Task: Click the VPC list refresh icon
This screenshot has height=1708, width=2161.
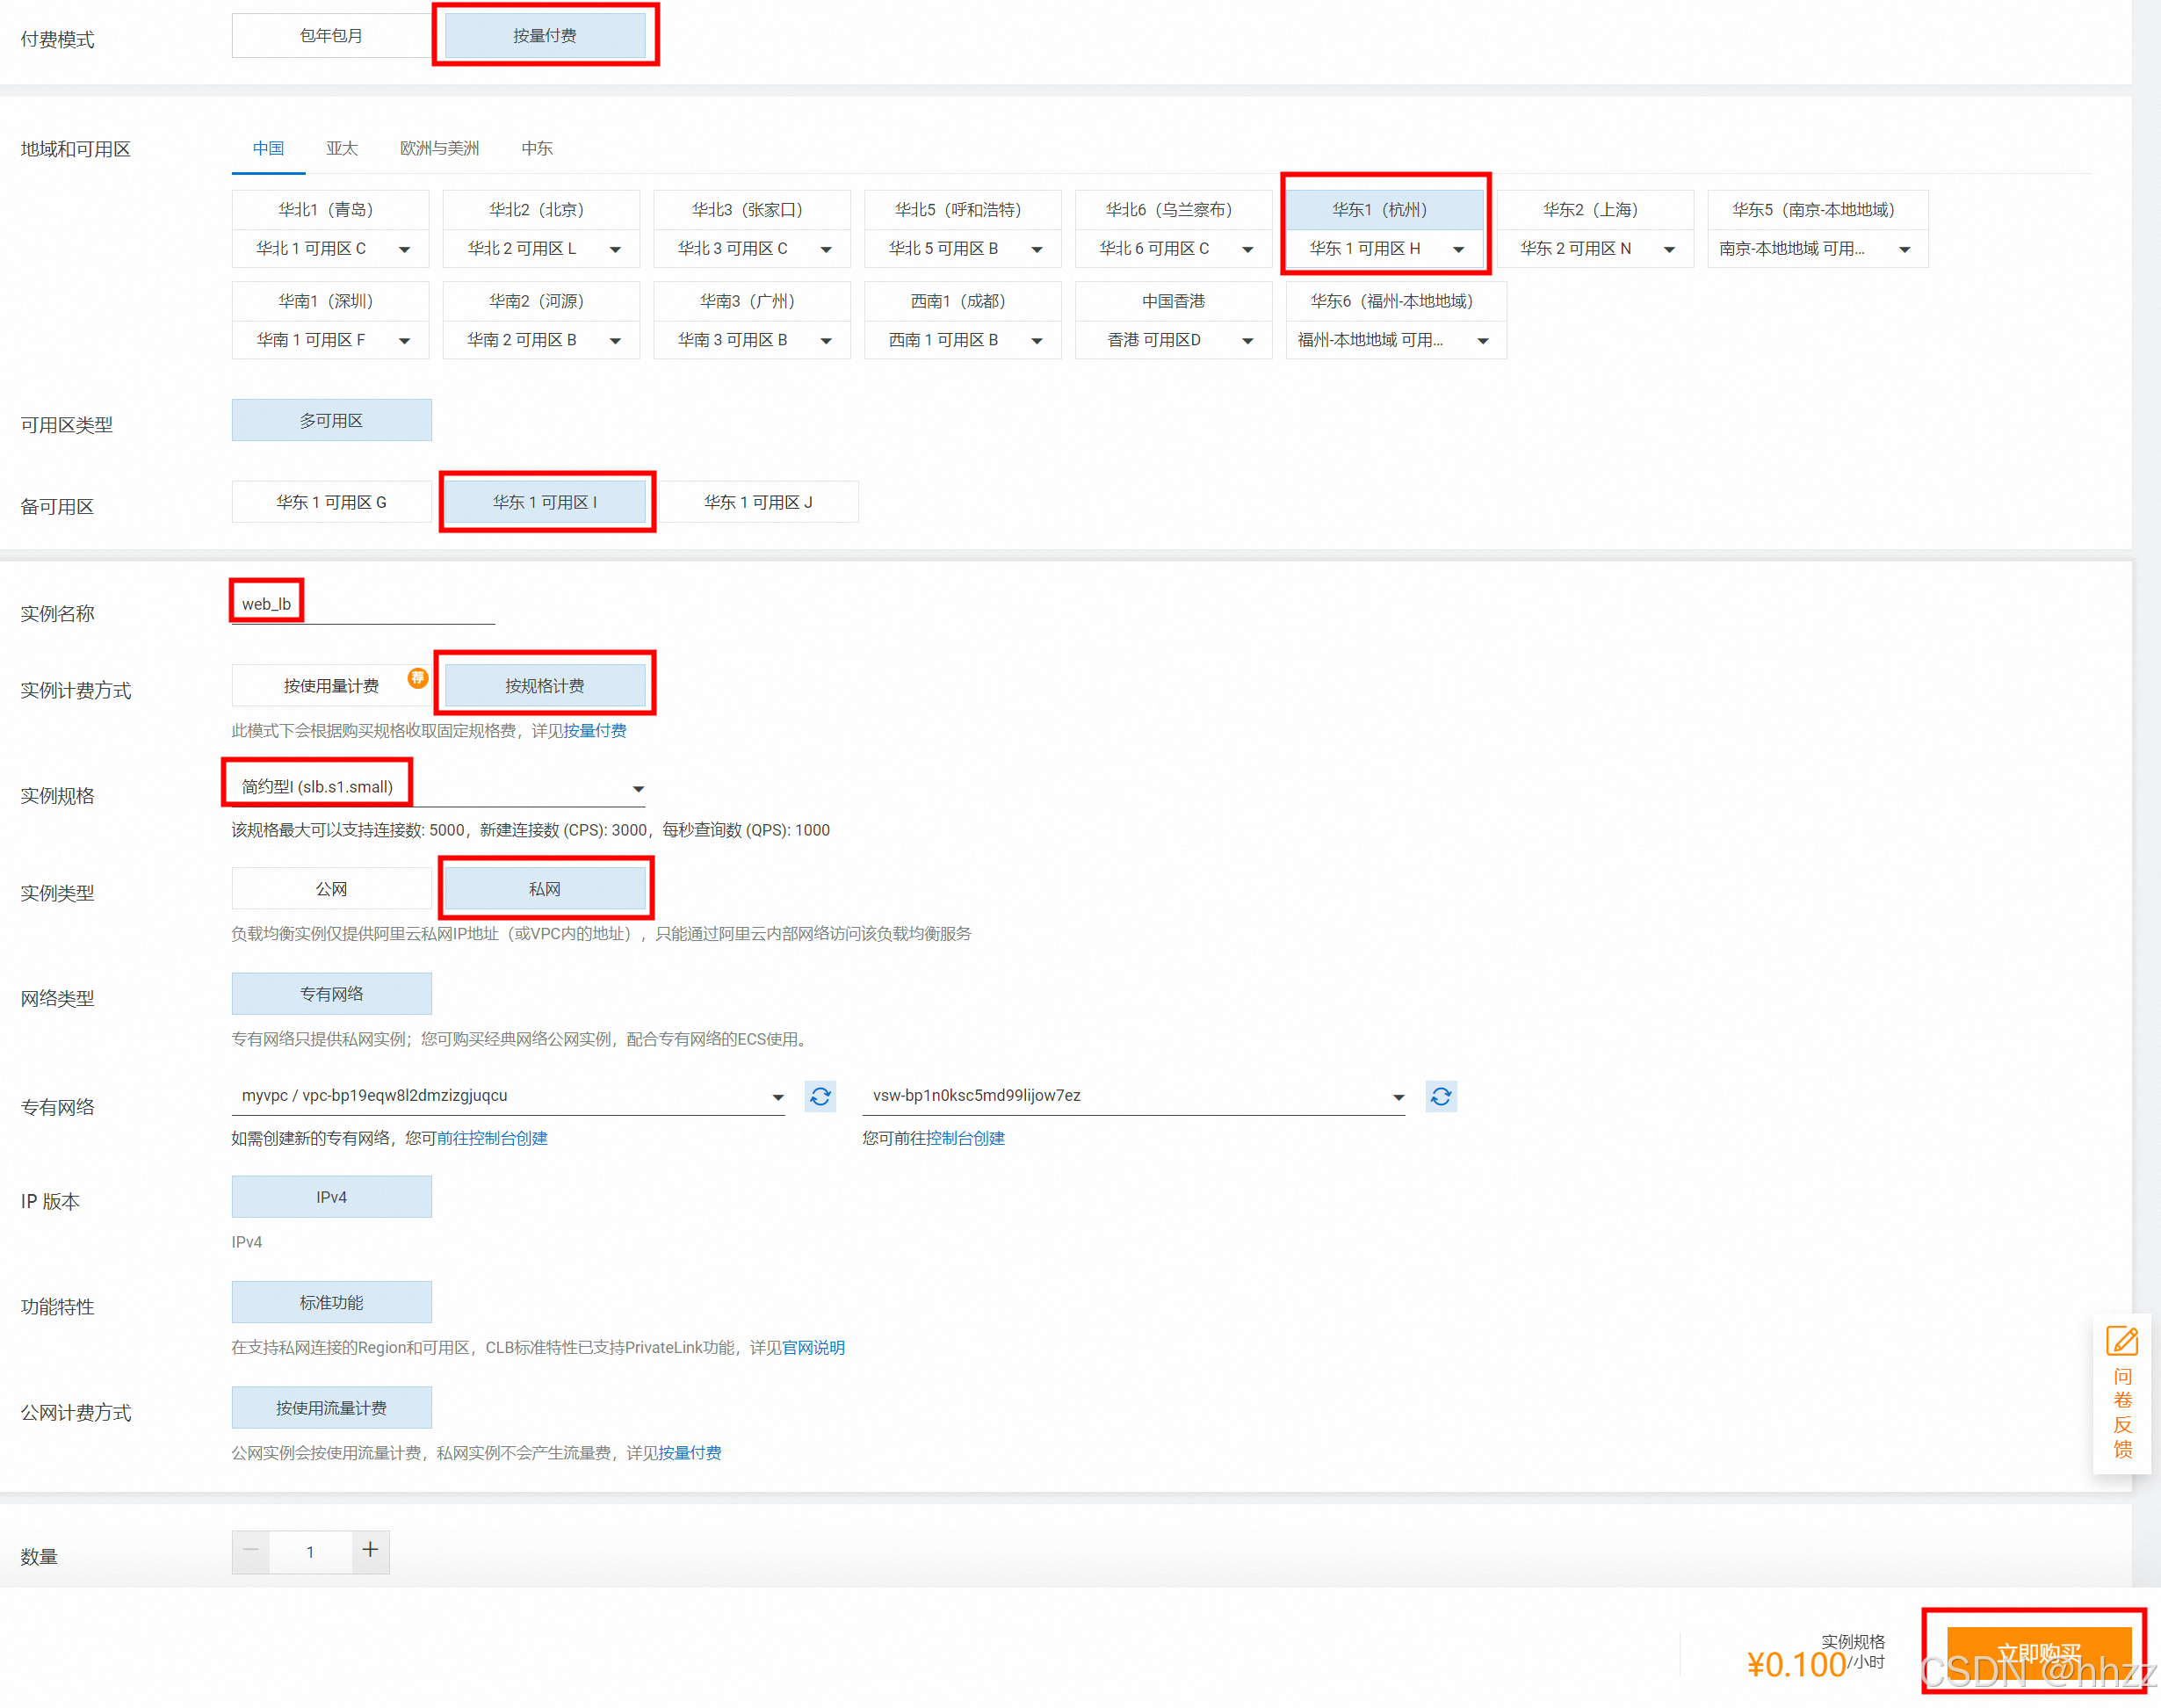Action: [820, 1096]
